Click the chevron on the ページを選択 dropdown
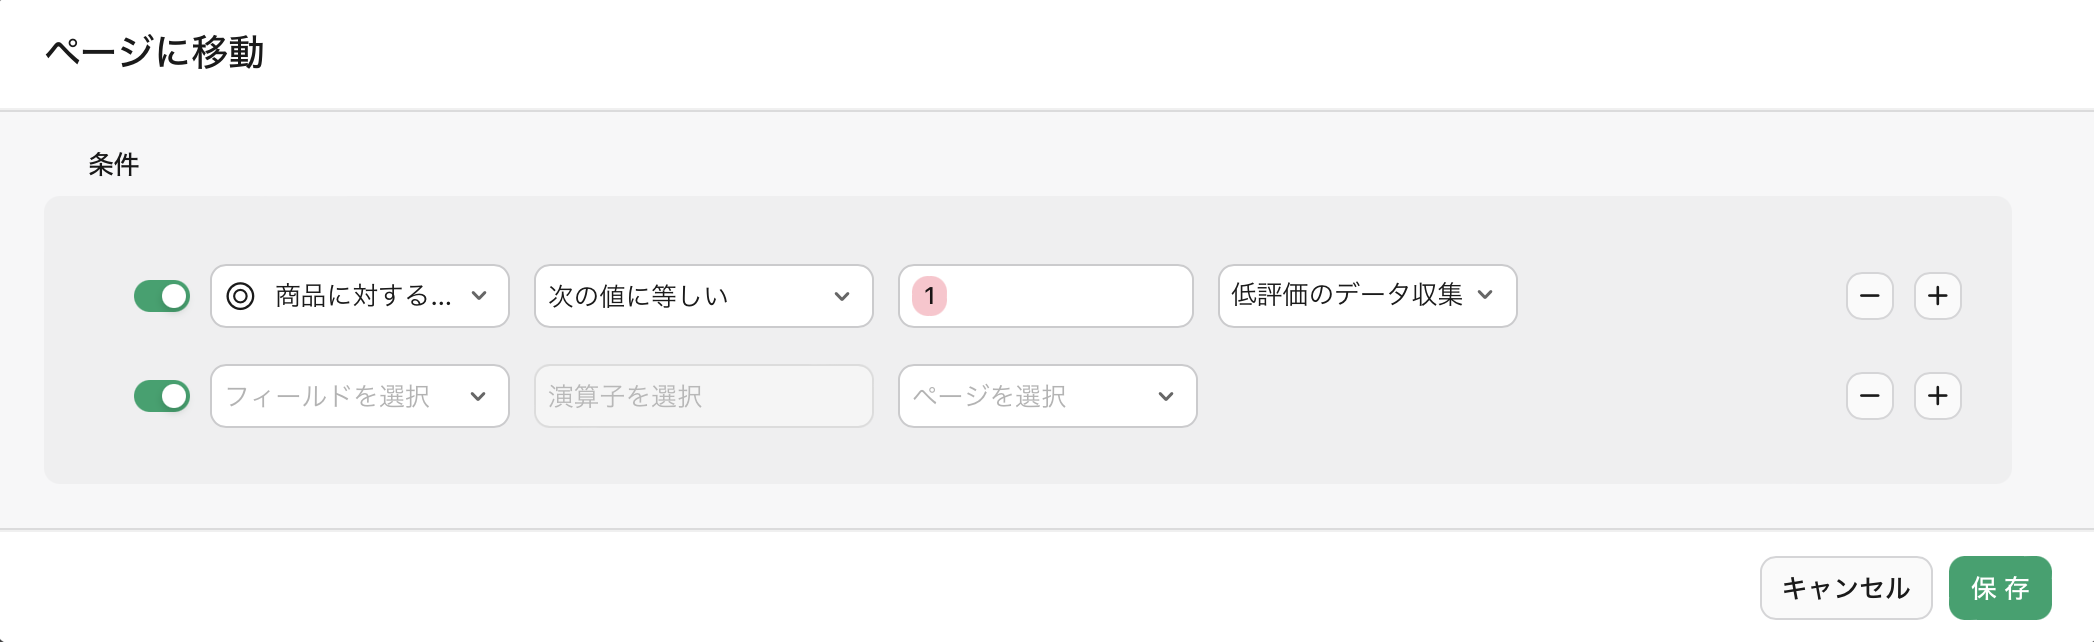The image size is (2094, 642). pyautogui.click(x=1164, y=396)
